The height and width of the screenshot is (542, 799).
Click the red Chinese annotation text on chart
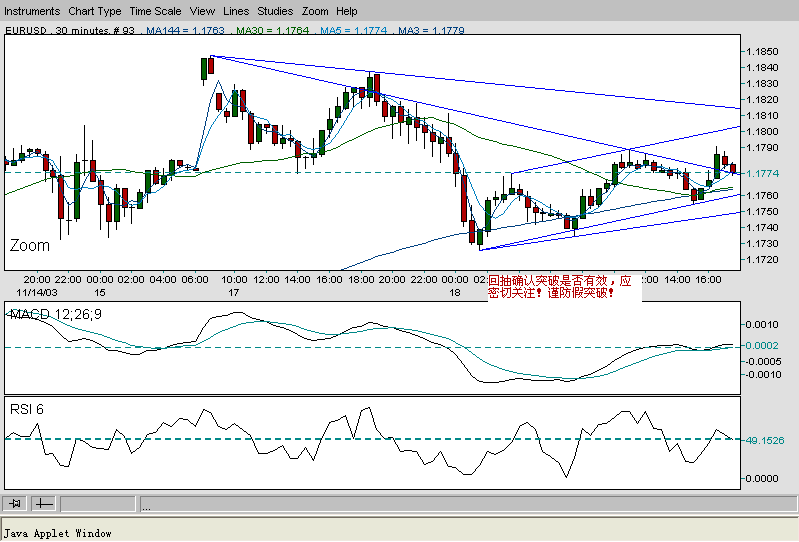tap(559, 287)
